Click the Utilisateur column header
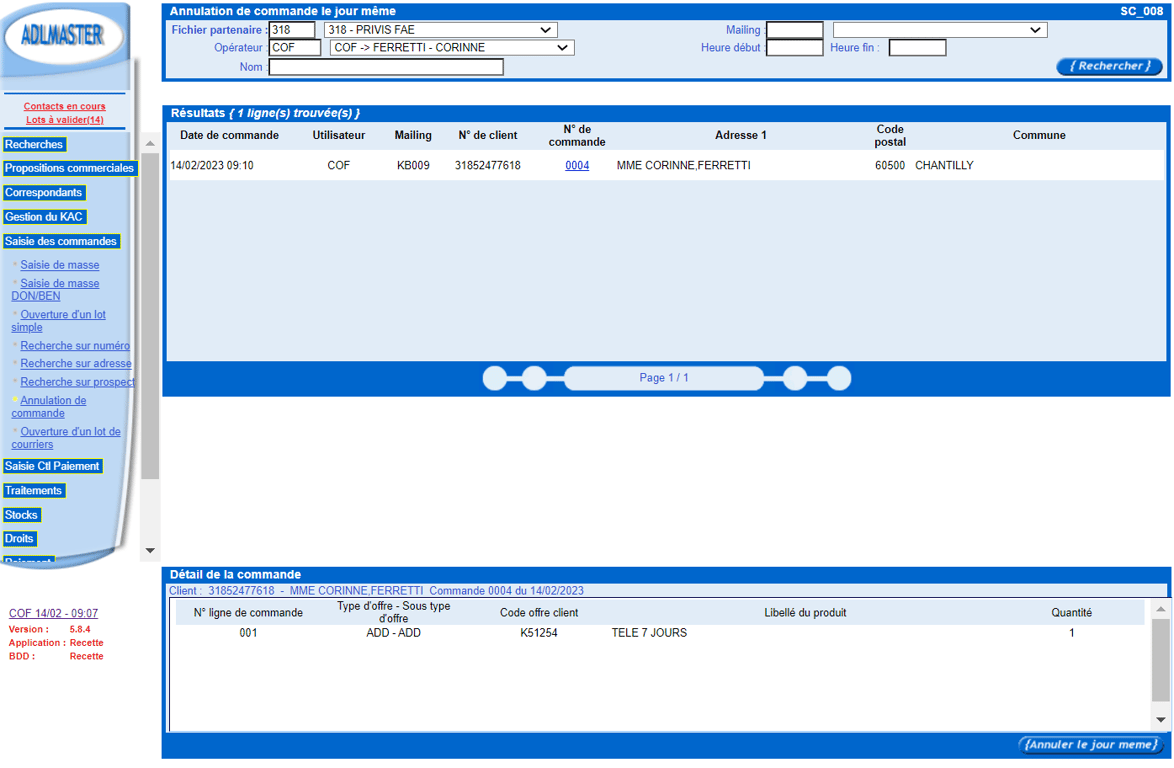 click(339, 135)
